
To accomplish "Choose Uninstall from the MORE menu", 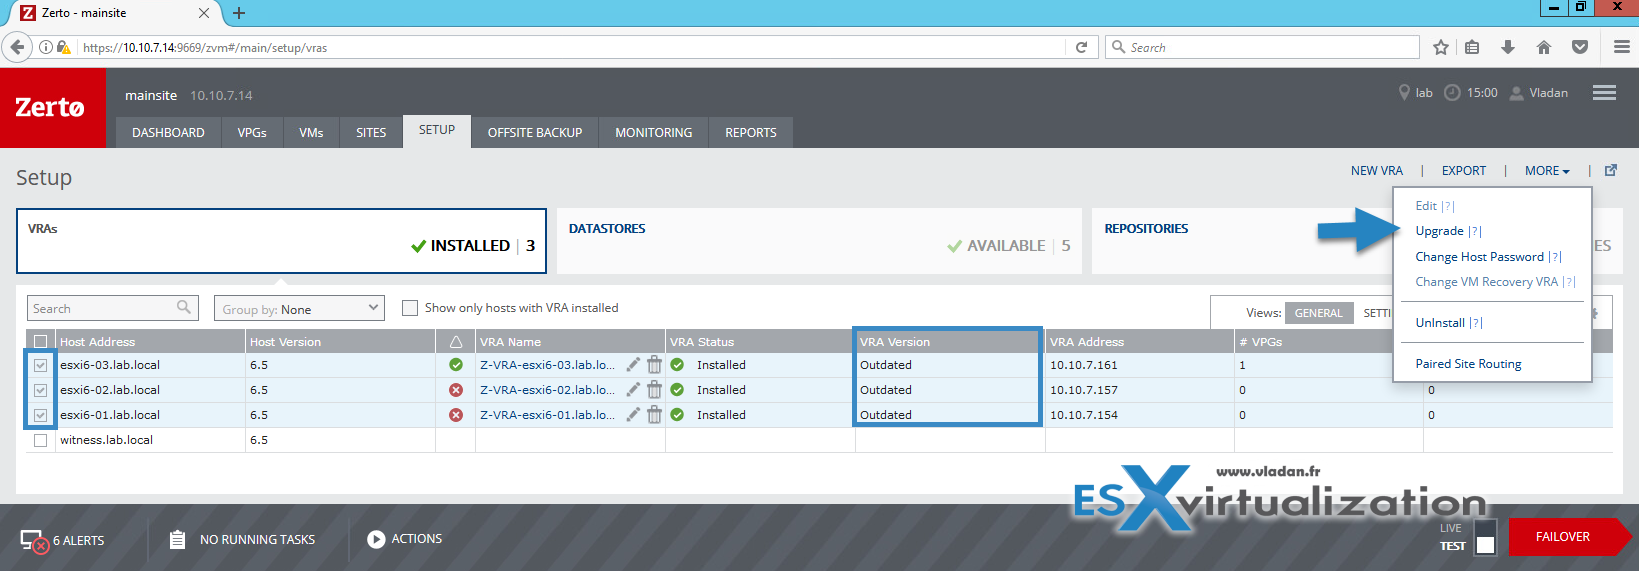I will (1440, 323).
